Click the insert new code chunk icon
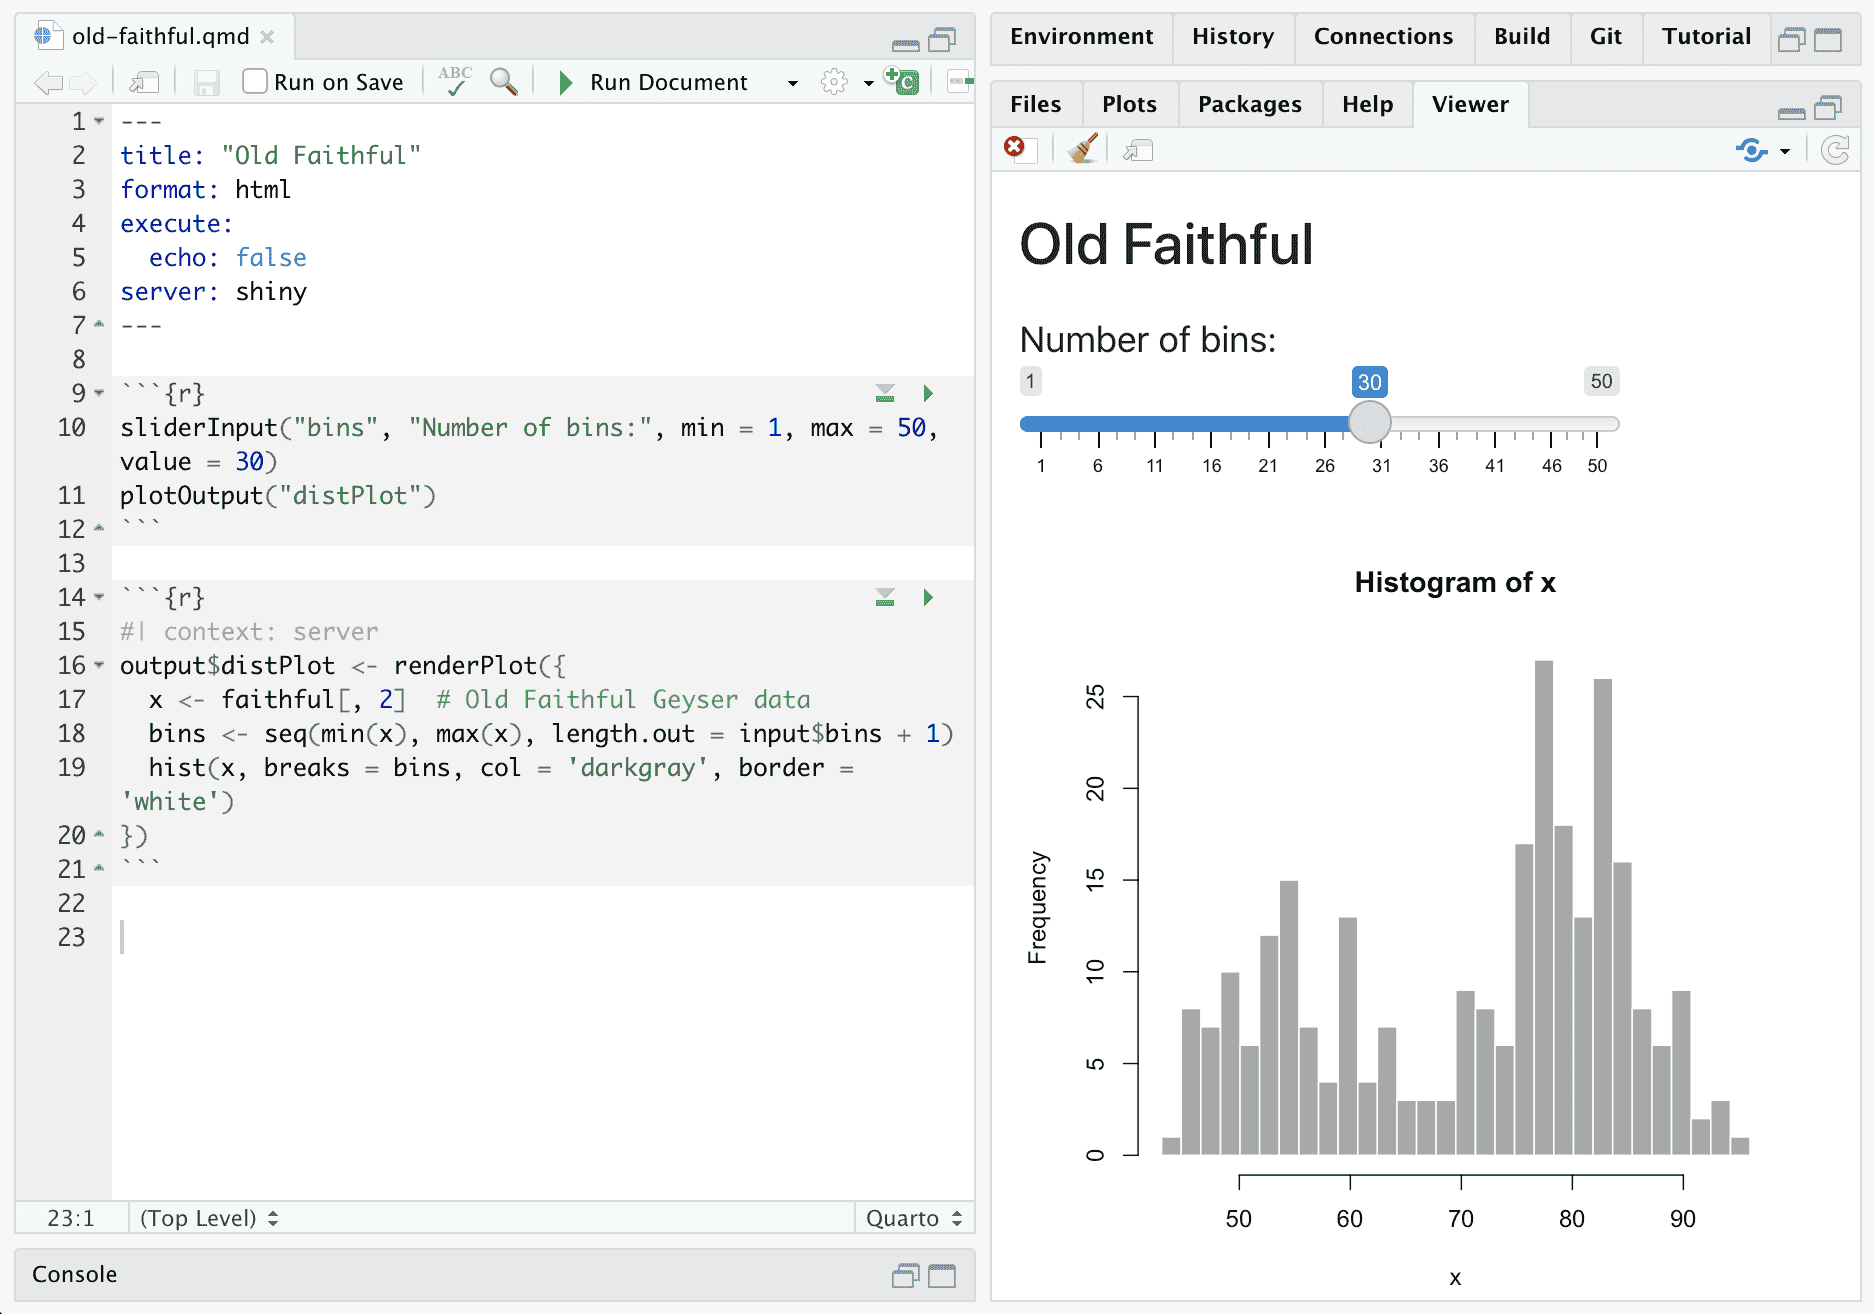 [902, 81]
